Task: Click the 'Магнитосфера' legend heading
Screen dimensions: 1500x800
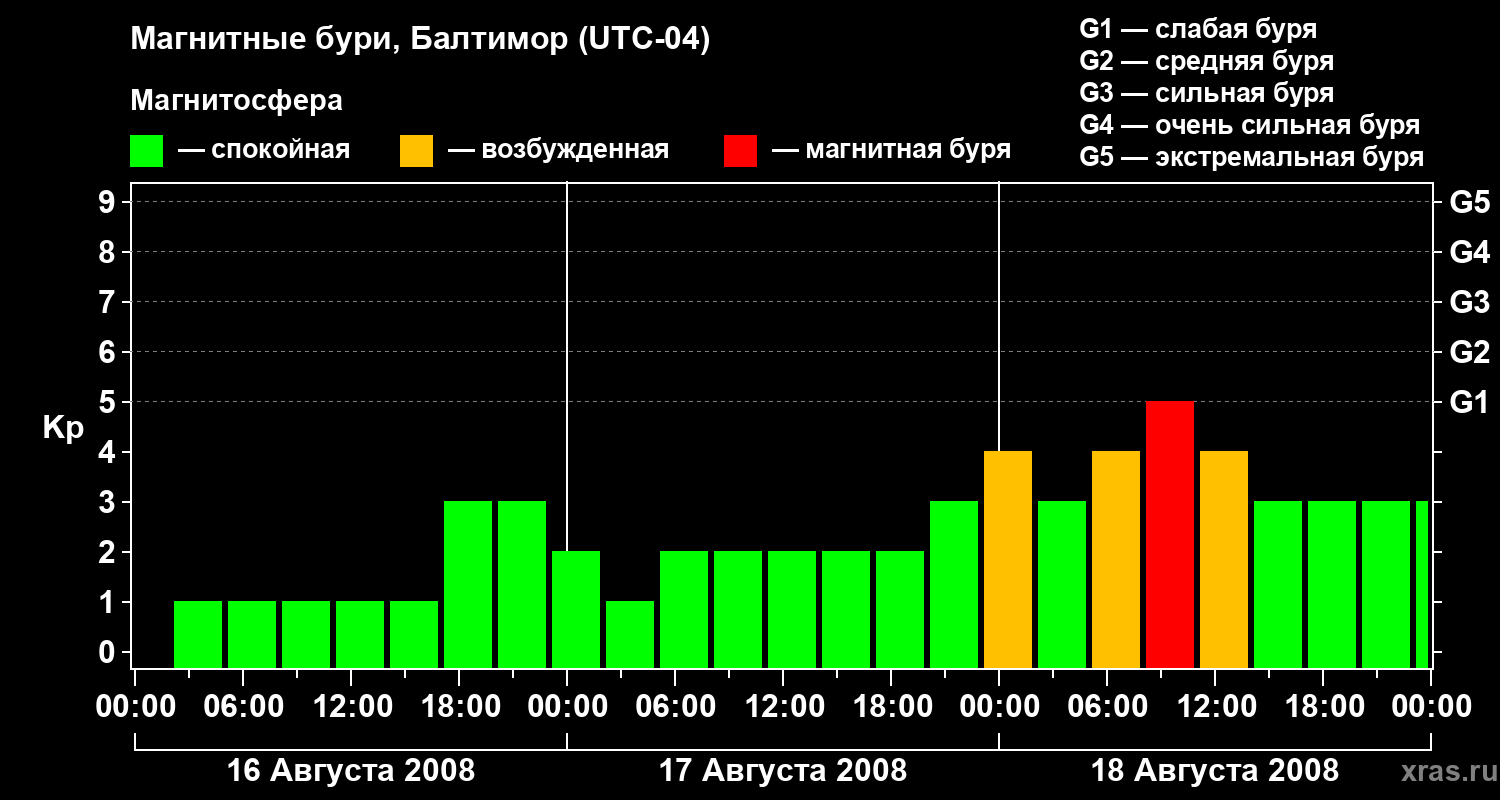Action: [236, 101]
